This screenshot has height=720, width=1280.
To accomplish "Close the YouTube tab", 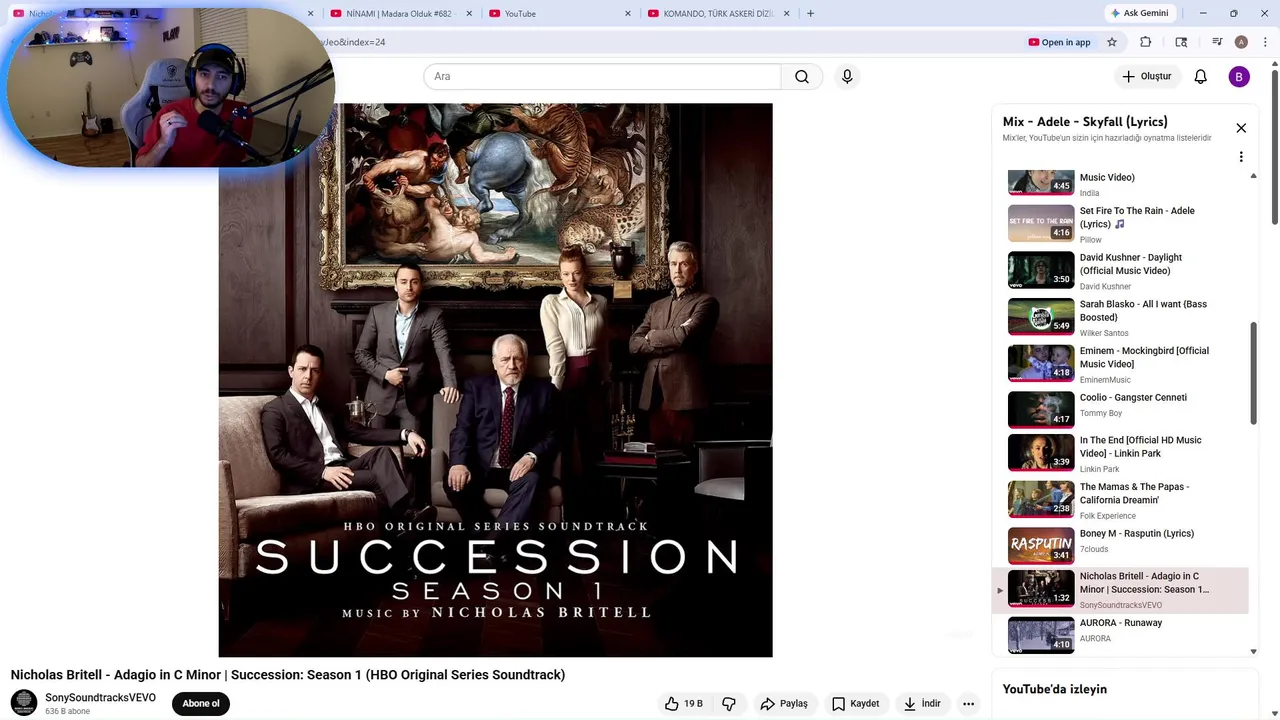I will pos(628,13).
